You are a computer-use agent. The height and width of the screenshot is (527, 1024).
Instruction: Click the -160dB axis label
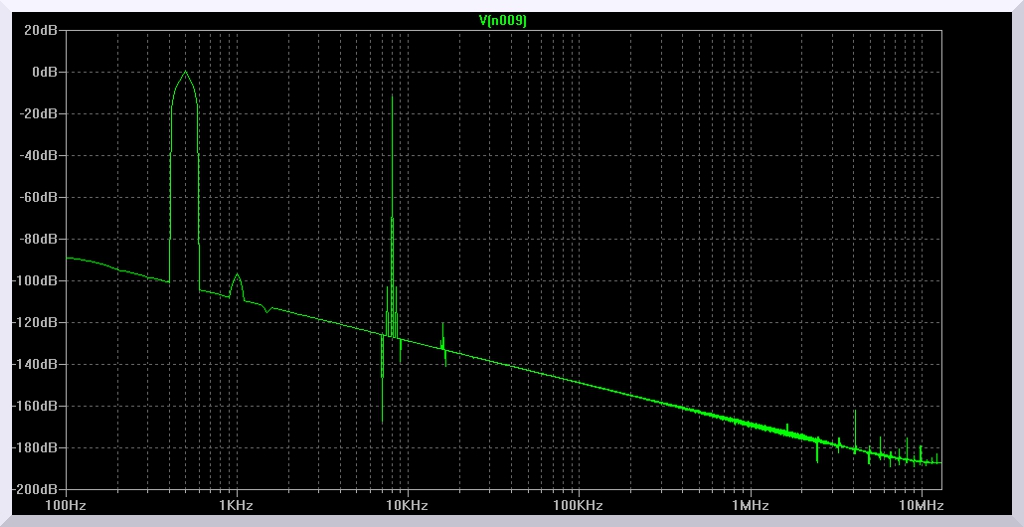pos(40,406)
